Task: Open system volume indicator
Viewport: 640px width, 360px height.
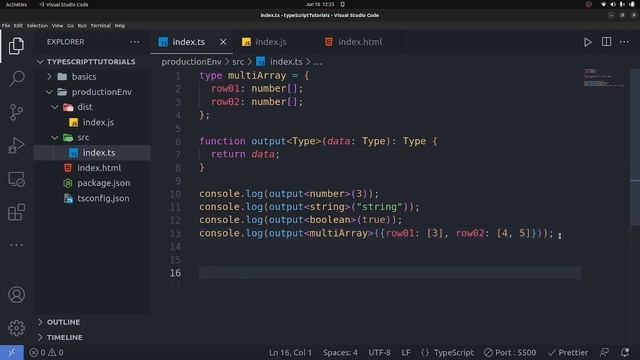Action: [613, 4]
